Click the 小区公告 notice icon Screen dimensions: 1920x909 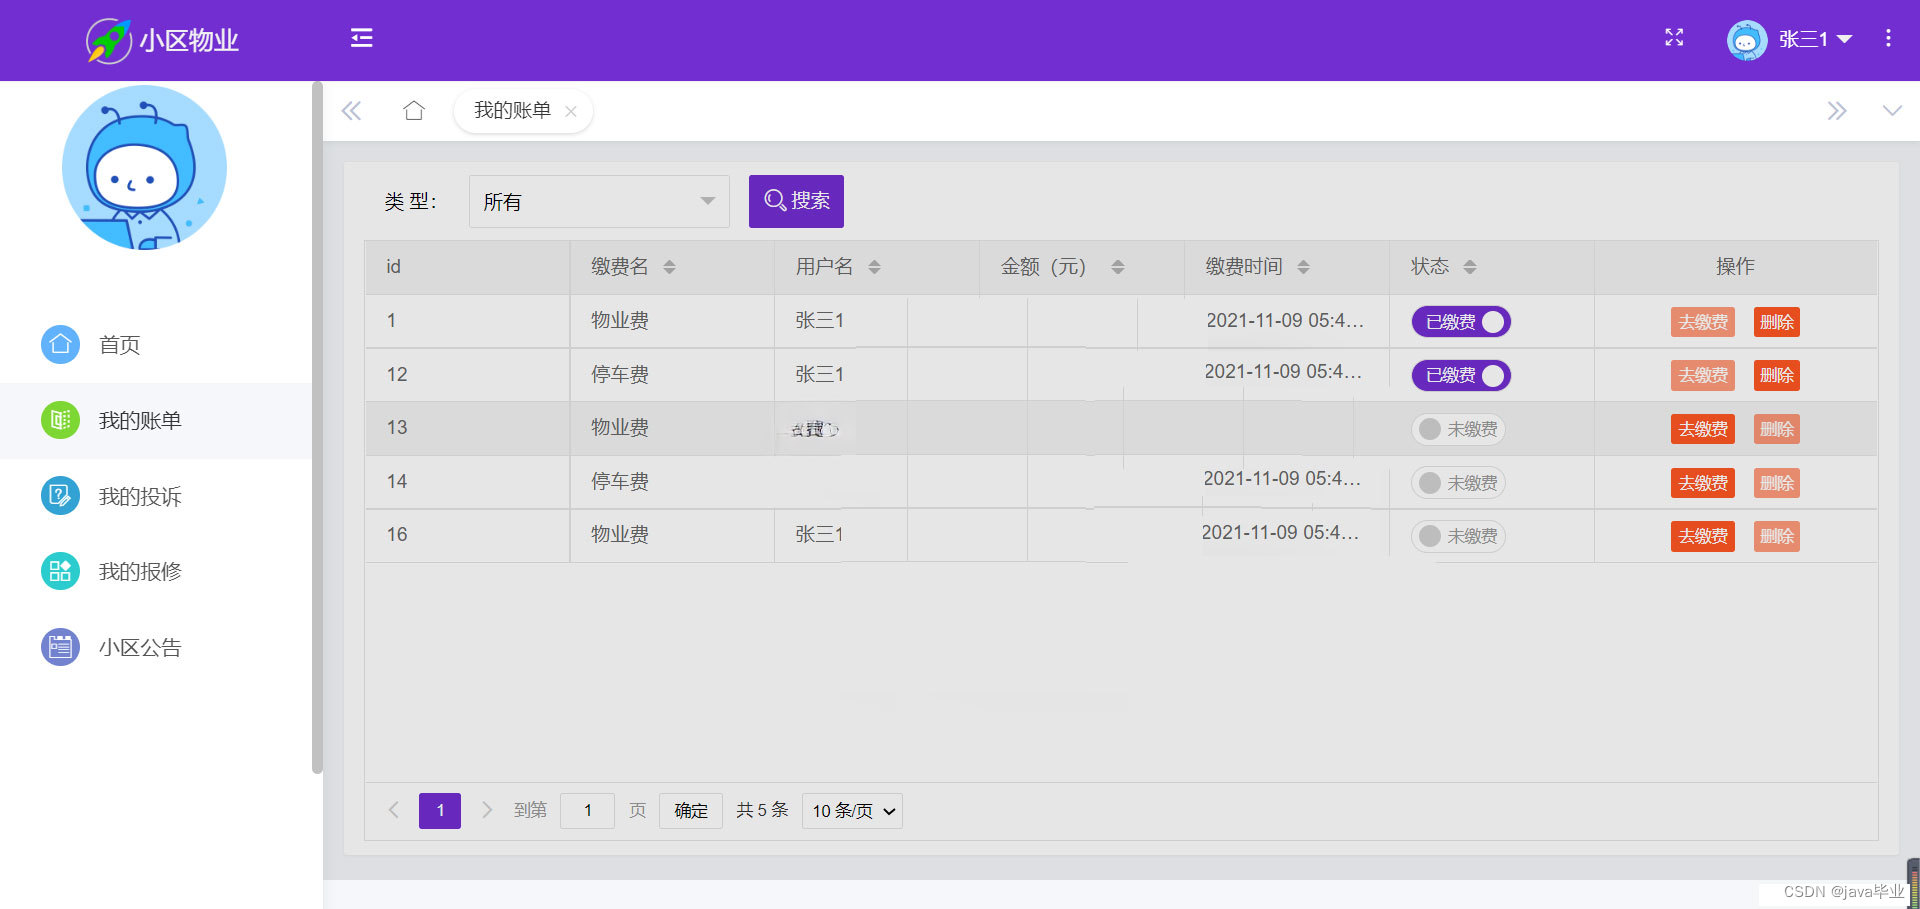coord(60,647)
